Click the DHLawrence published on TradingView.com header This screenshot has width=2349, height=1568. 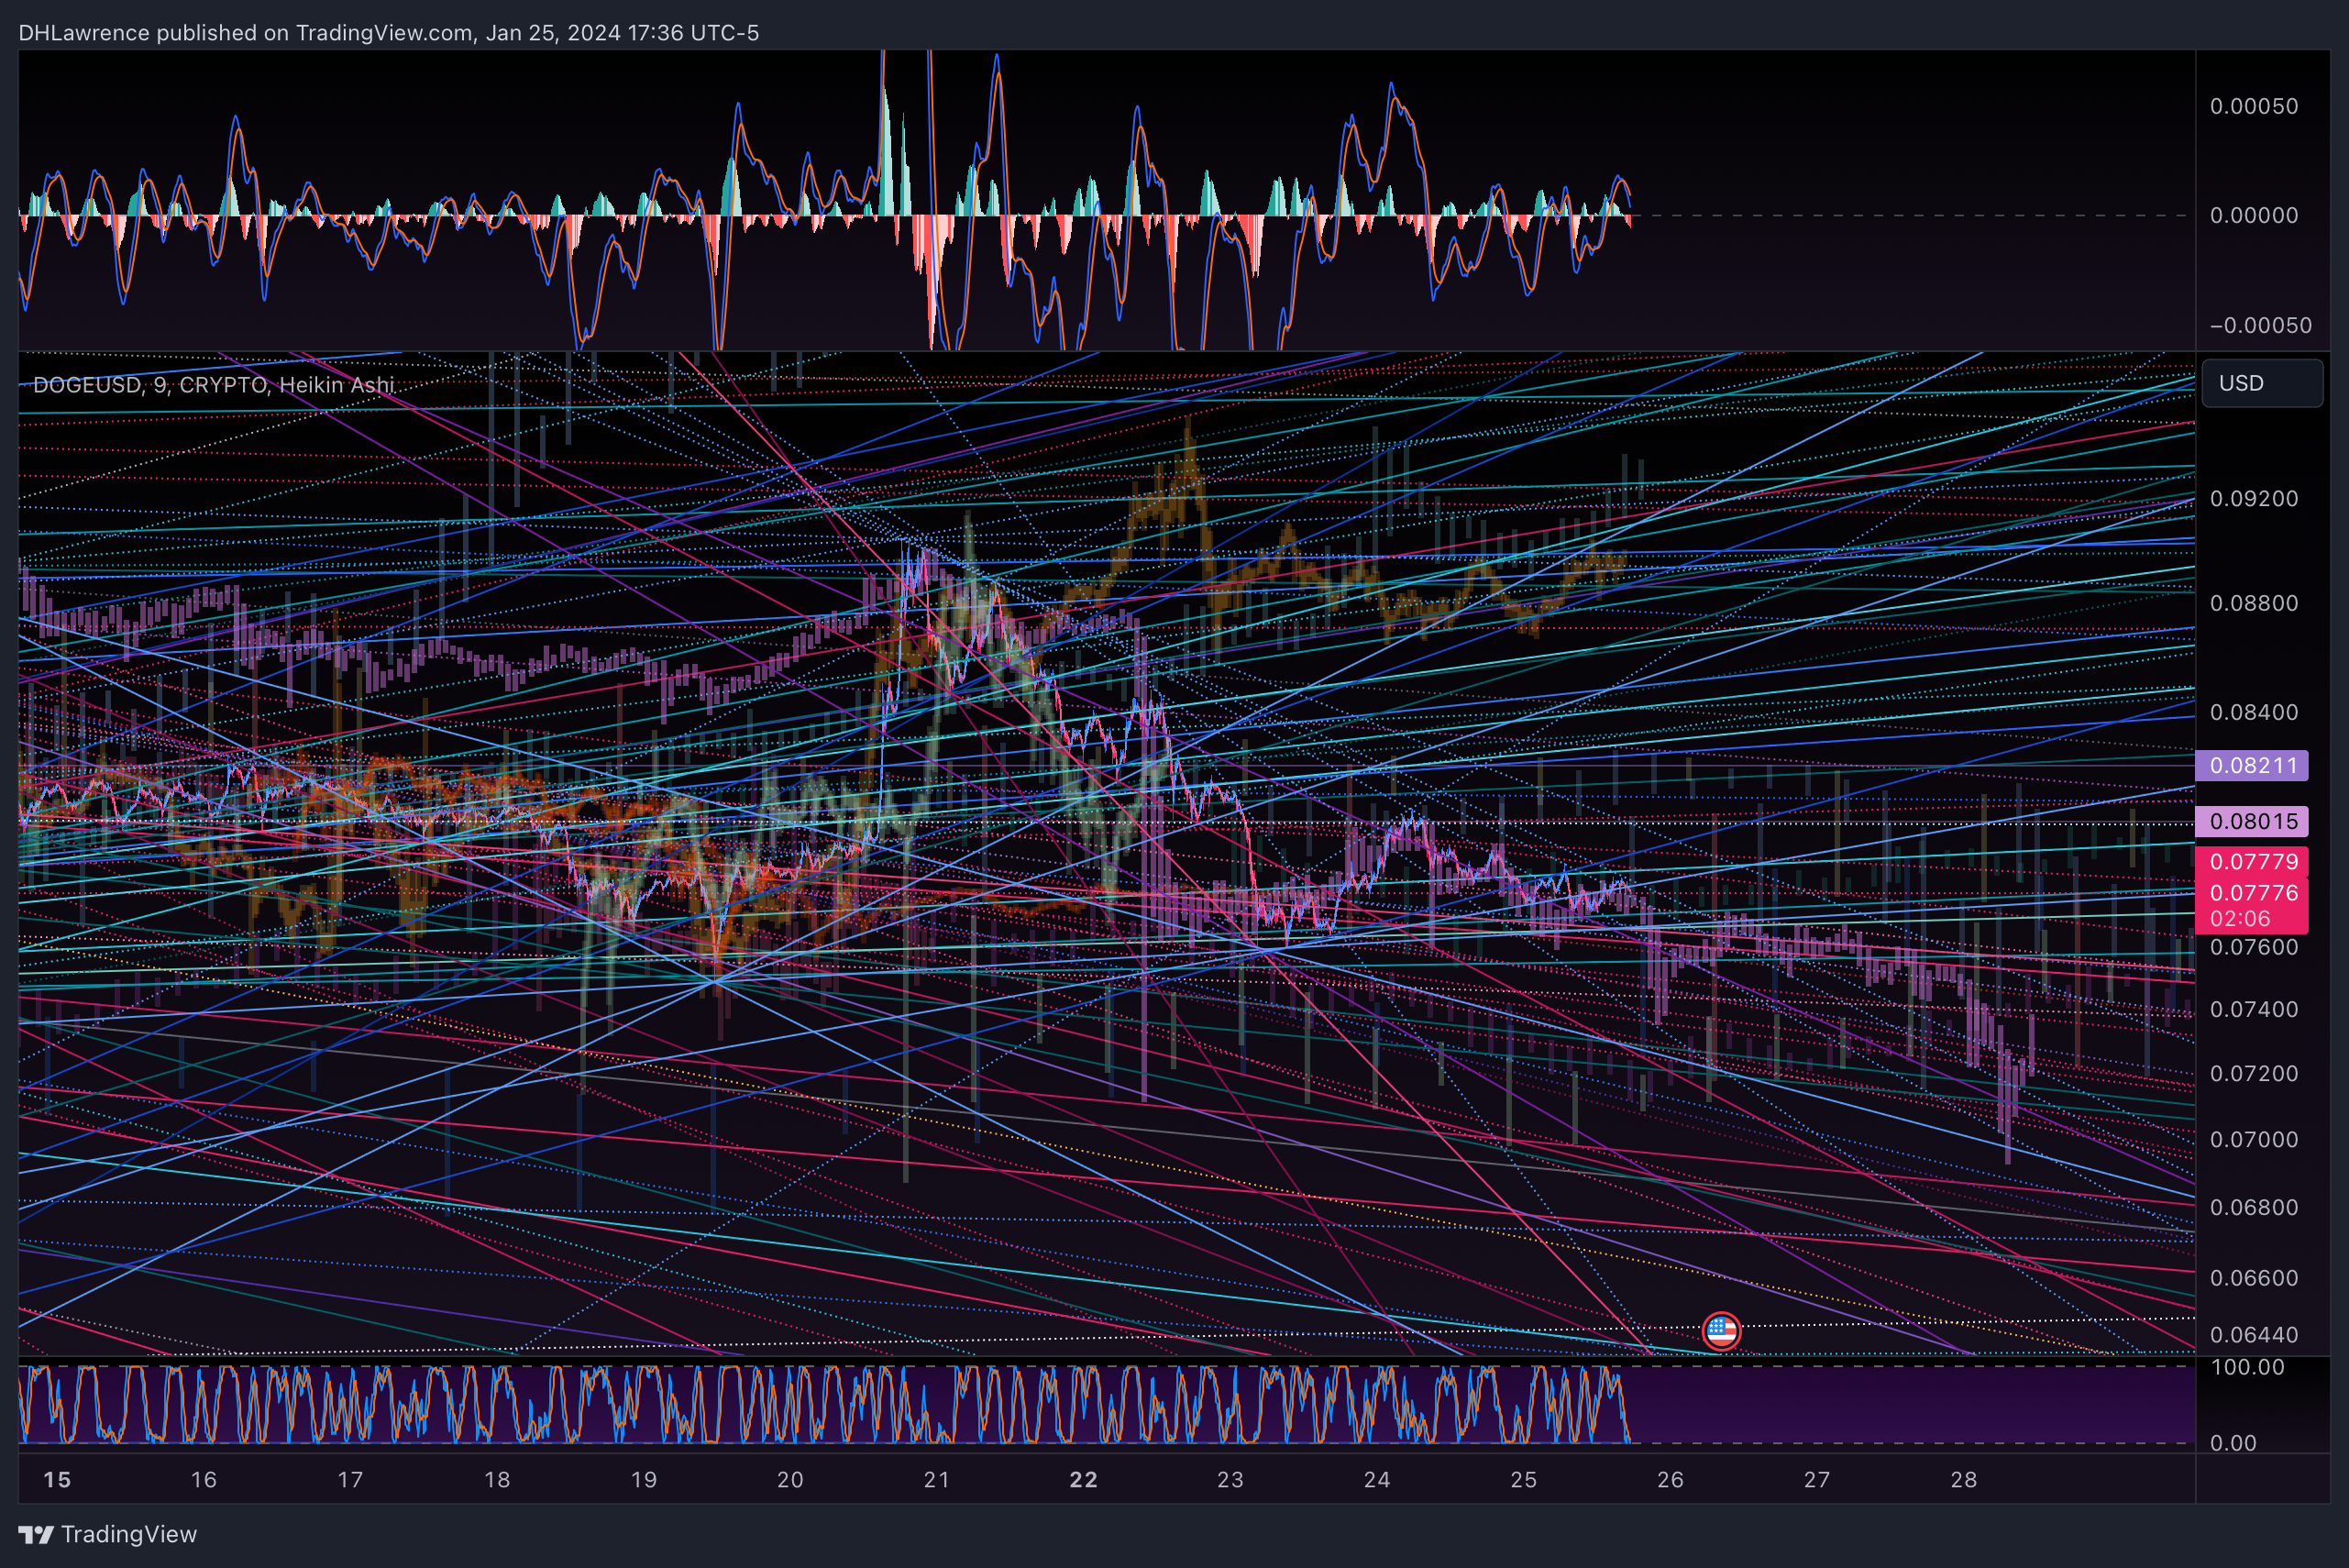(x=389, y=33)
